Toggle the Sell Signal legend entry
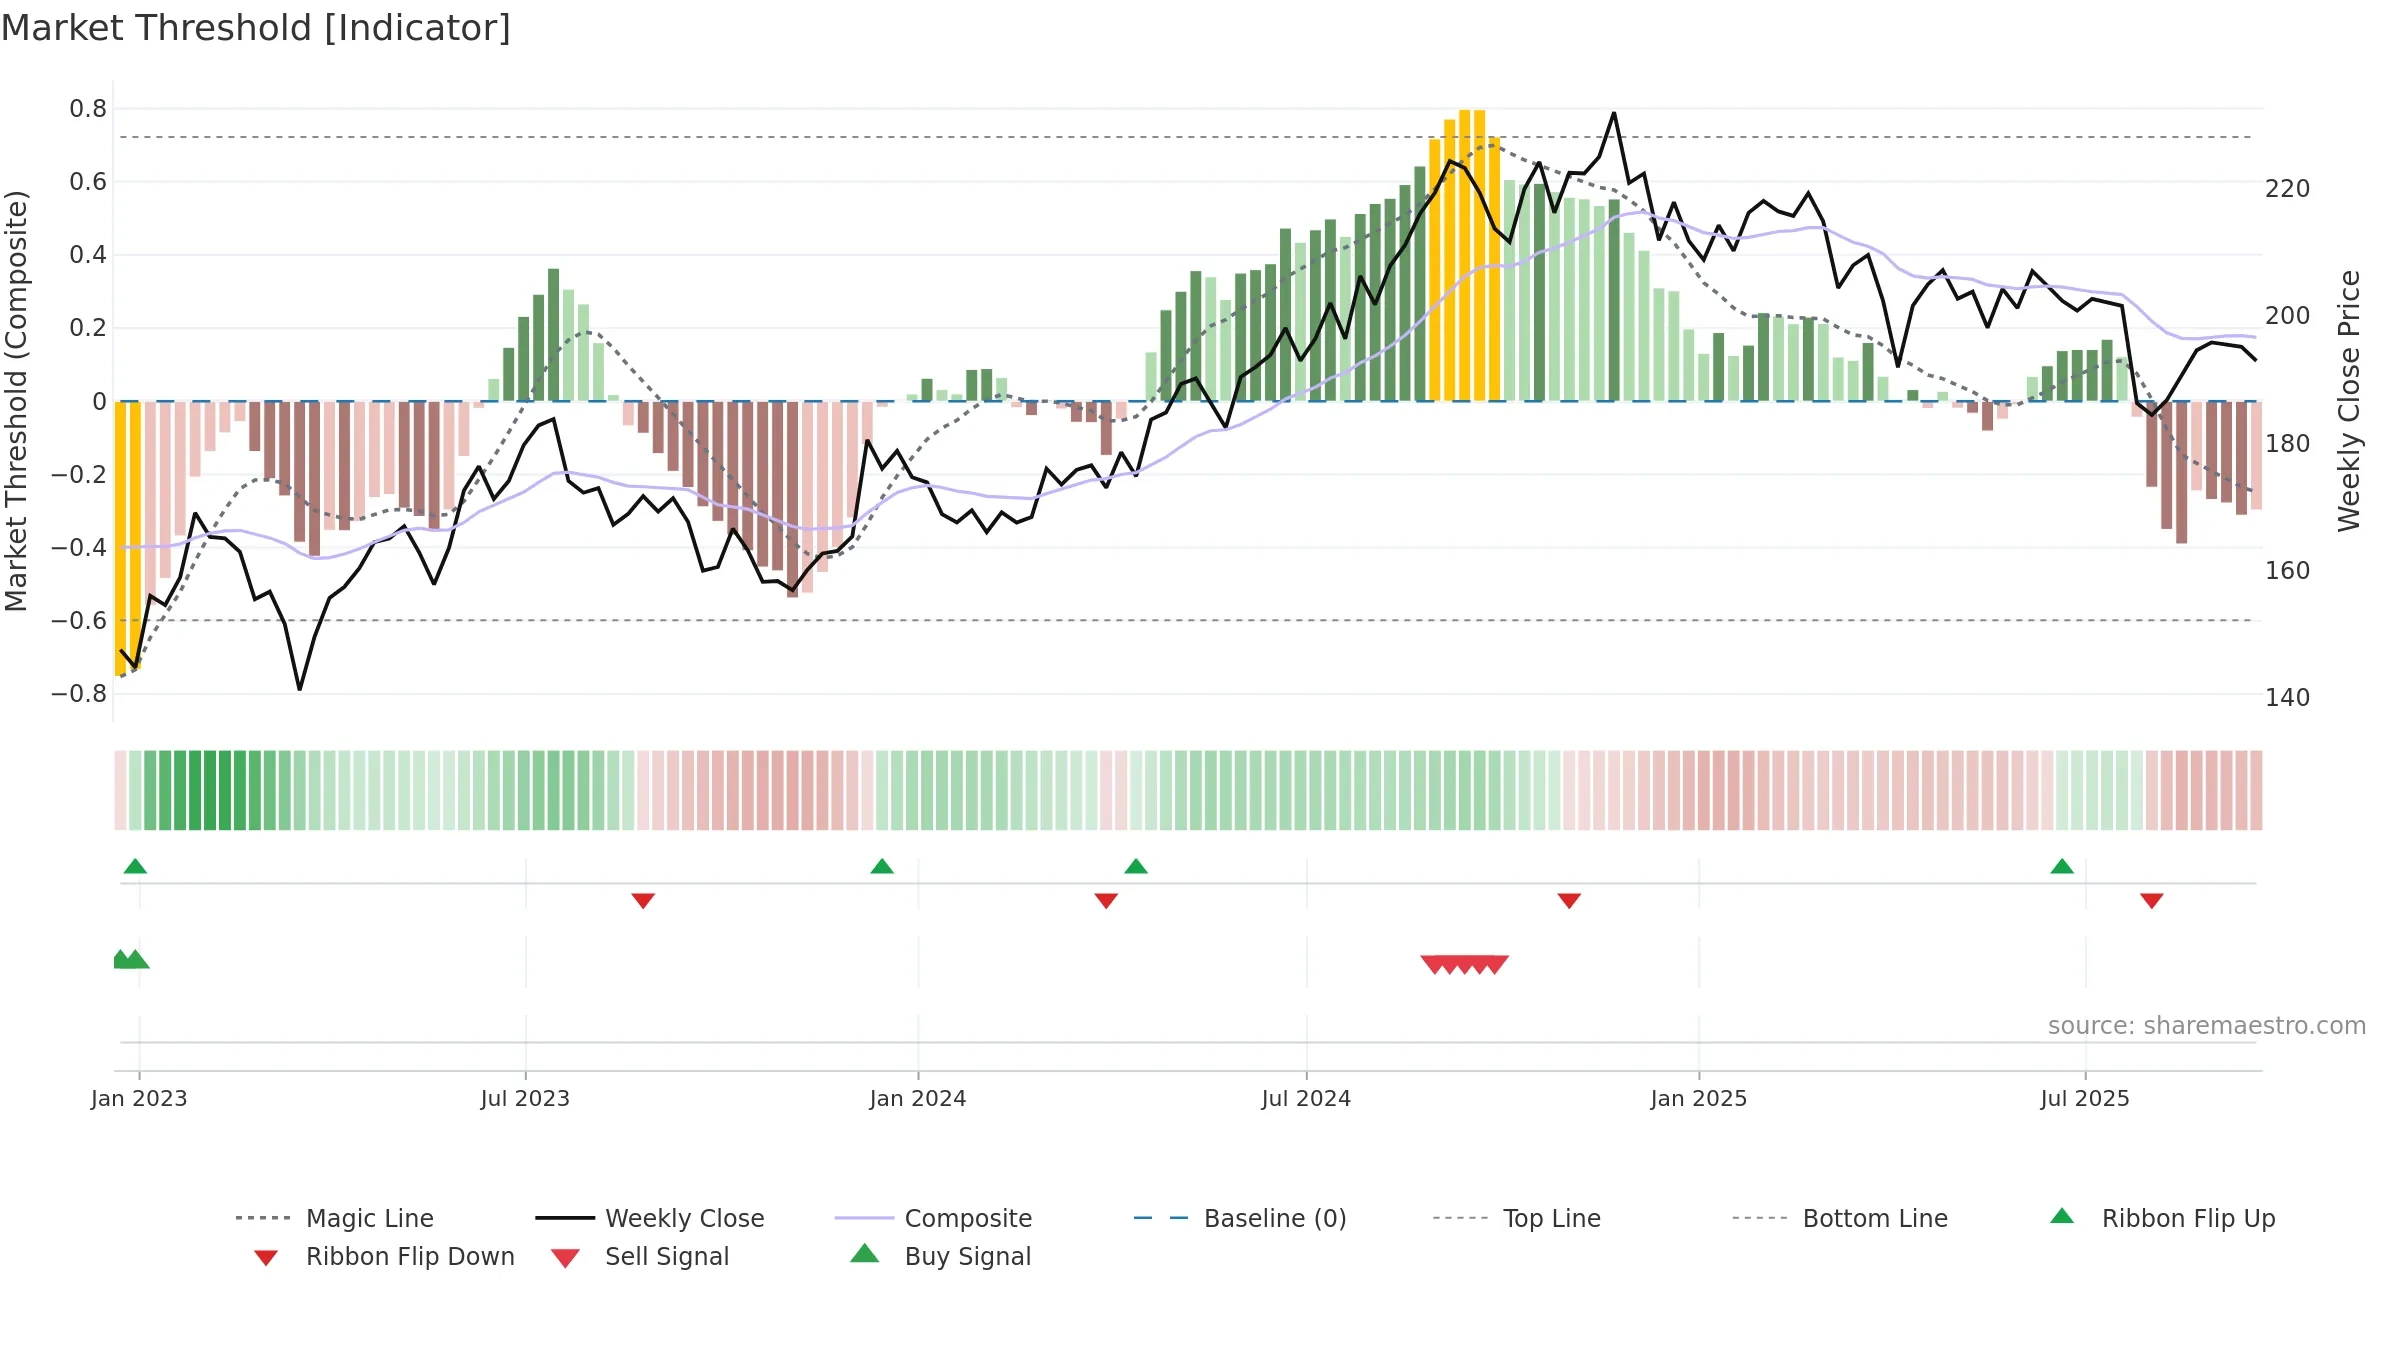The width and height of the screenshot is (2400, 1350). click(640, 1256)
